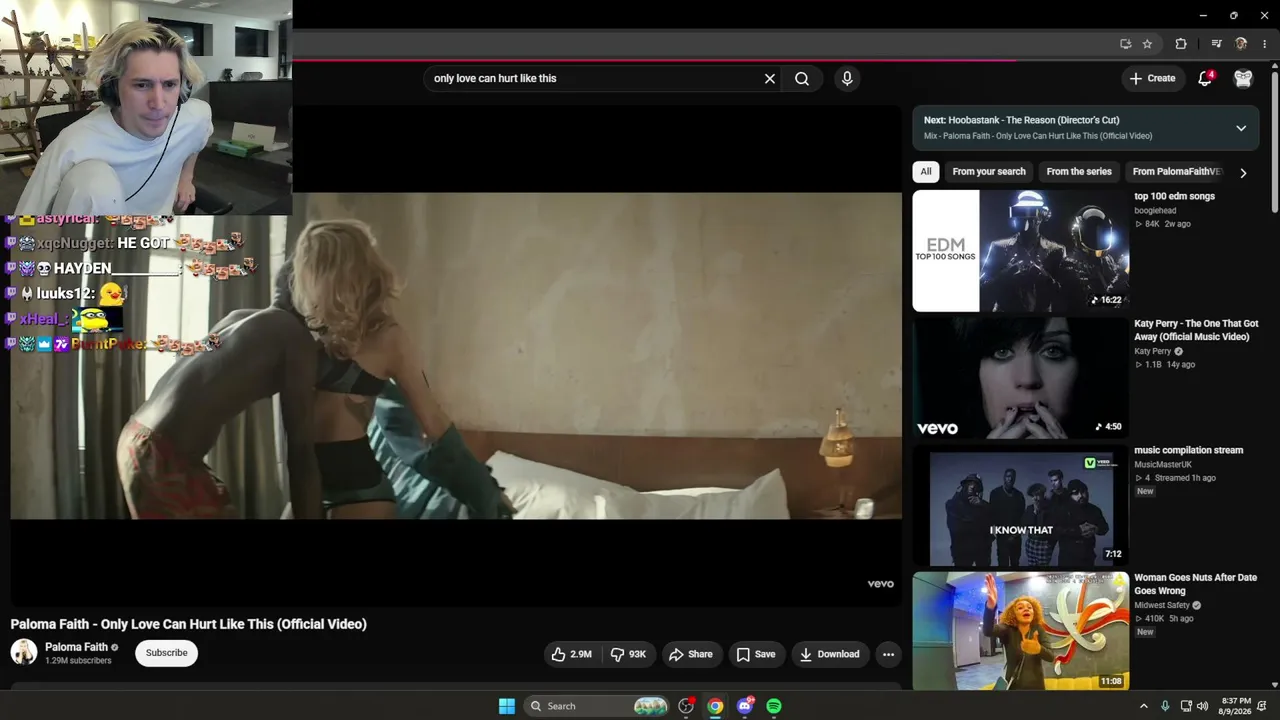This screenshot has width=1280, height=720.
Task: Click Woman Goes Nuts After Date title
Action: pos(1196,584)
